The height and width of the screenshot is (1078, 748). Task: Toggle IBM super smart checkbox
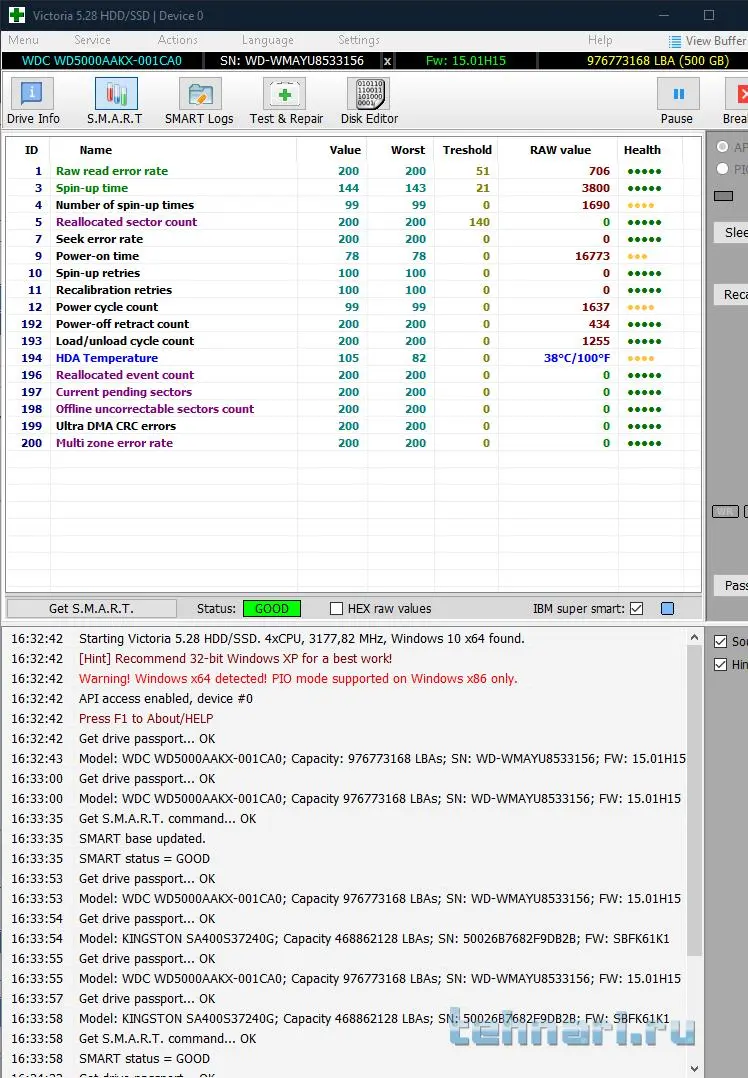637,608
